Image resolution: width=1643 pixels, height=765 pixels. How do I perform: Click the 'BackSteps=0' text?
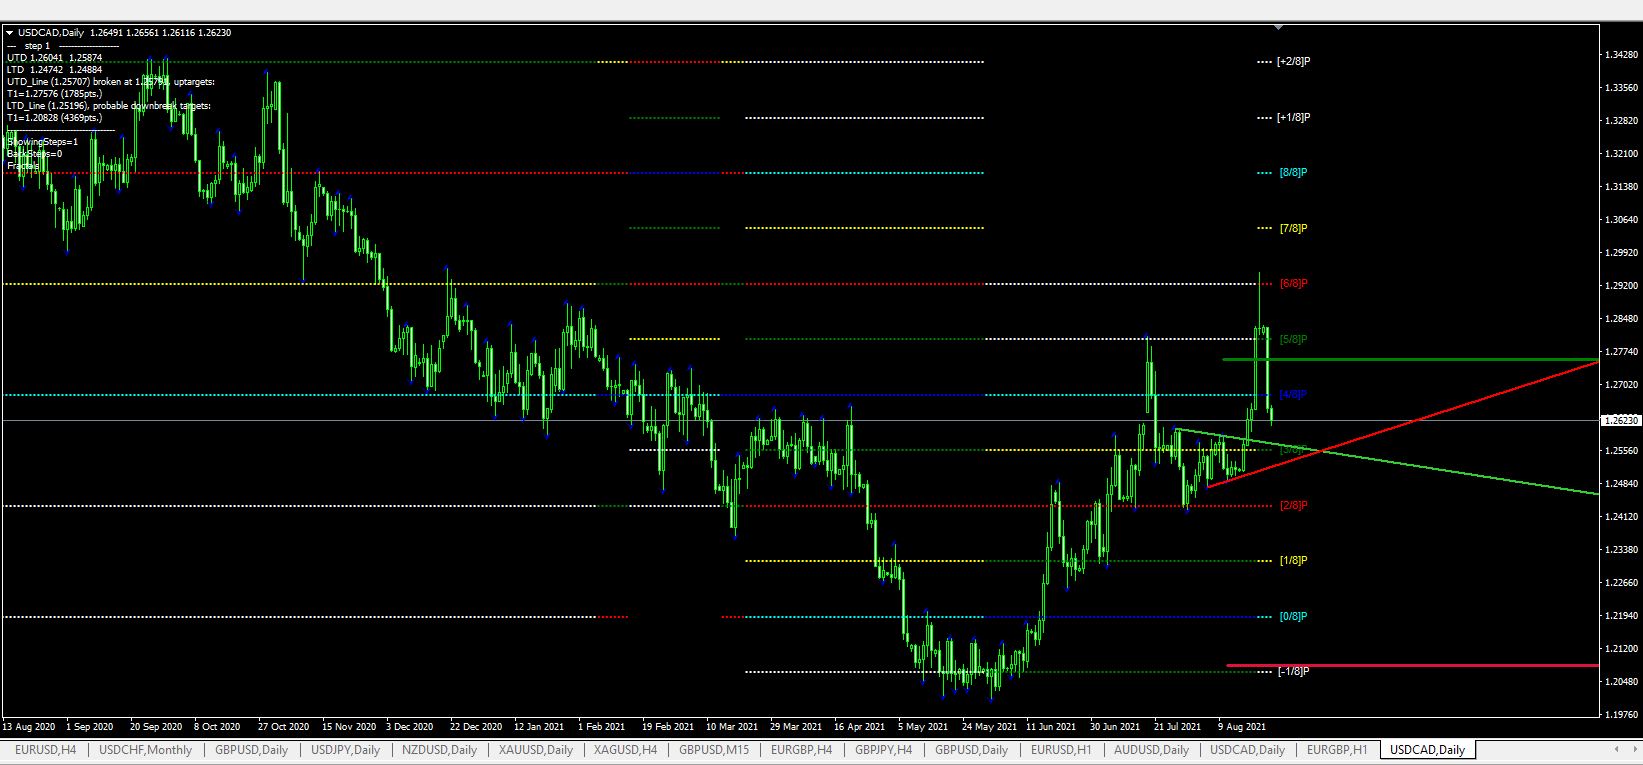point(34,154)
